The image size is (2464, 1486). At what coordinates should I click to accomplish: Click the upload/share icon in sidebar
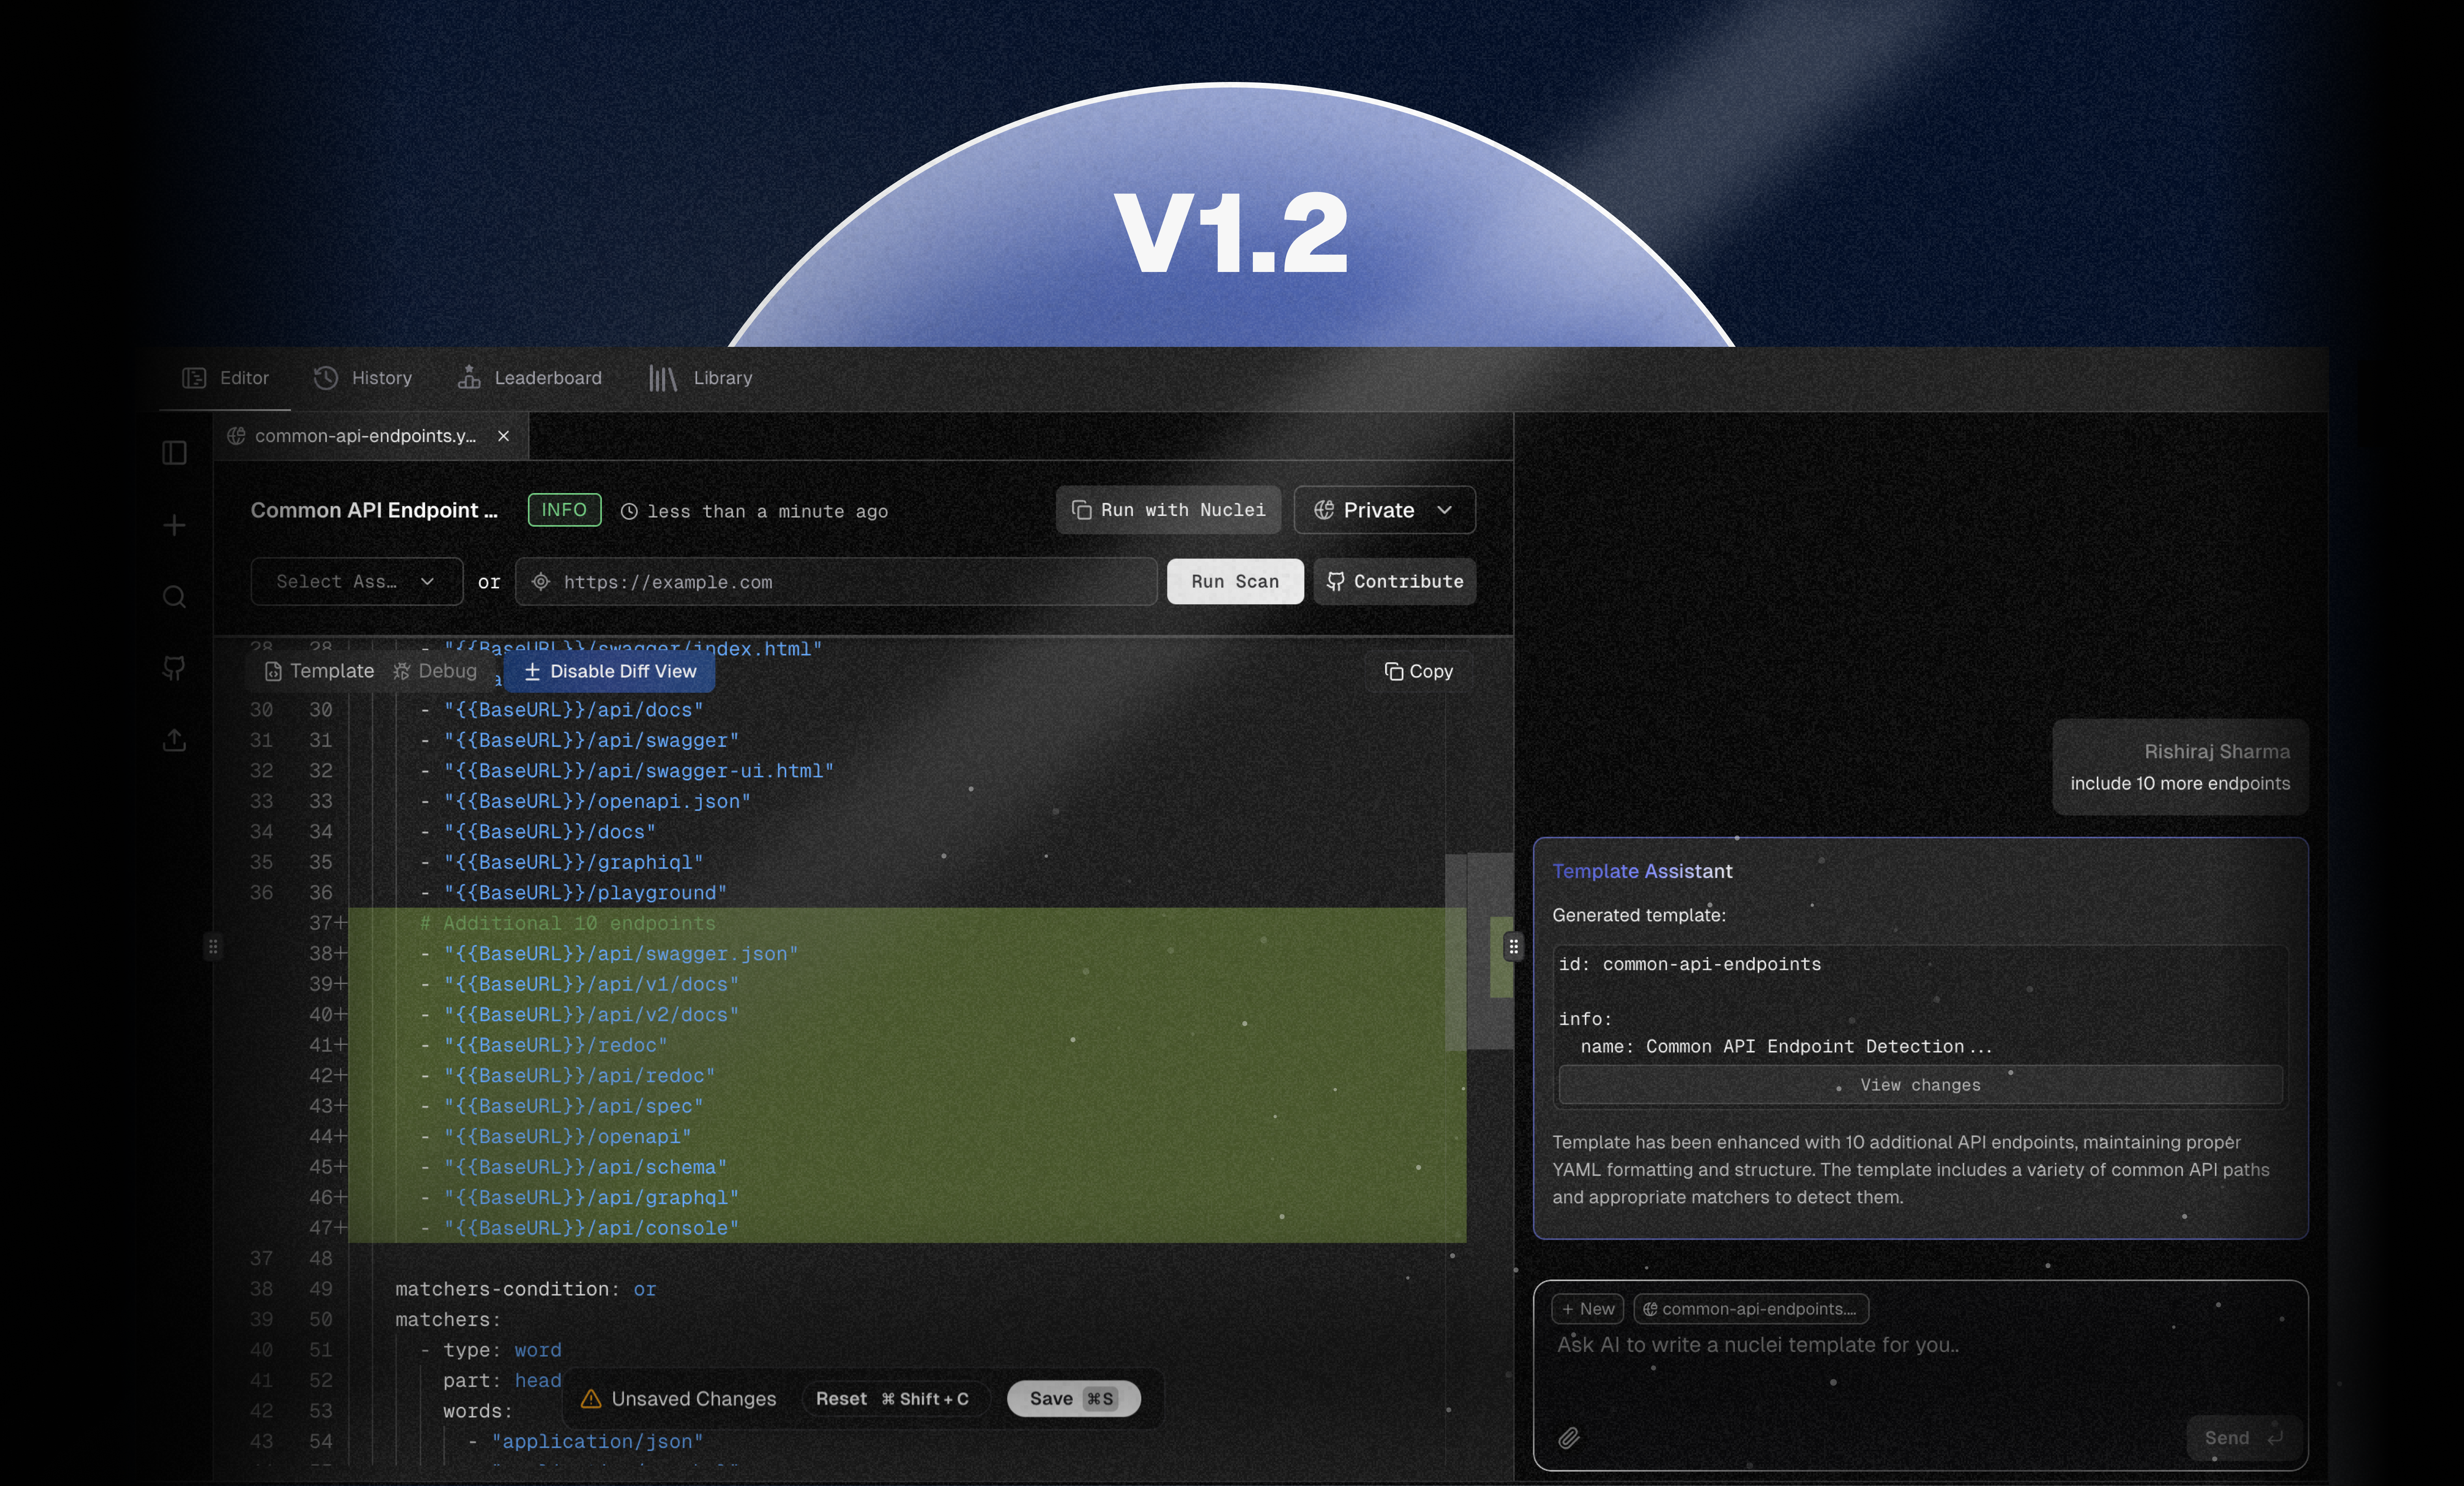[x=174, y=740]
